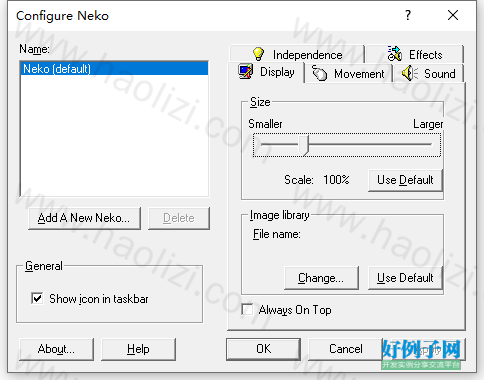This screenshot has height=380, width=484.
Task: Click Use Default in the Size group
Action: click(x=405, y=180)
